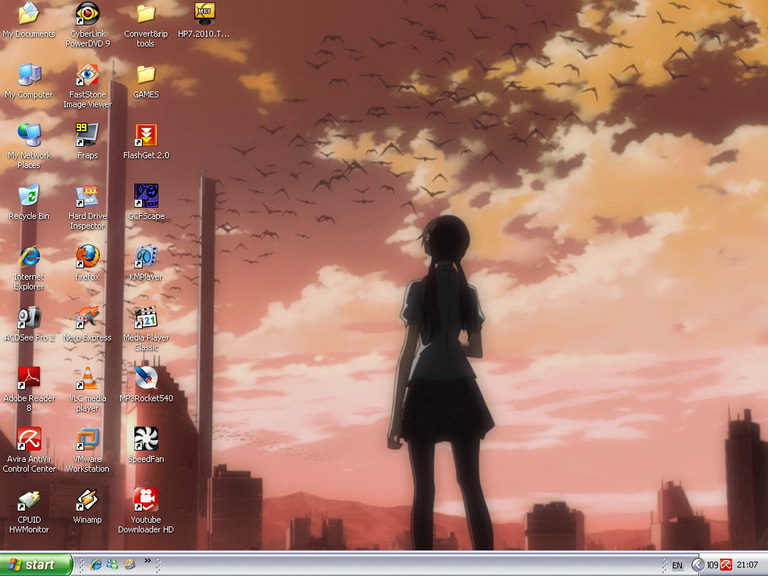
Task: Click the third Quick Launch icon
Action: (129, 565)
